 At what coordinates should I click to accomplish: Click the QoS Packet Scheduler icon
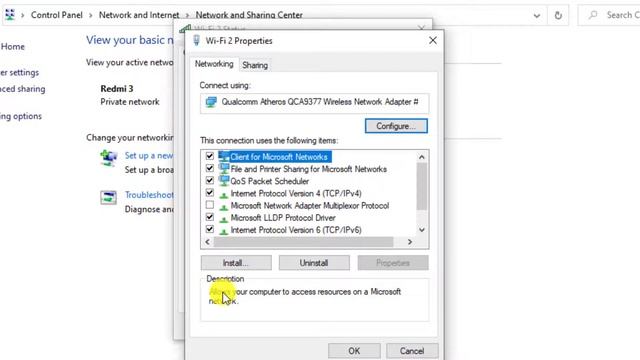(224, 181)
